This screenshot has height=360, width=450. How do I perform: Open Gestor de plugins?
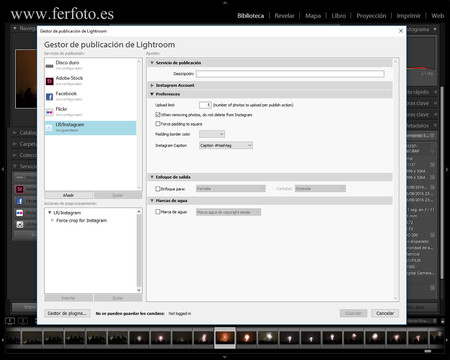coord(67,313)
